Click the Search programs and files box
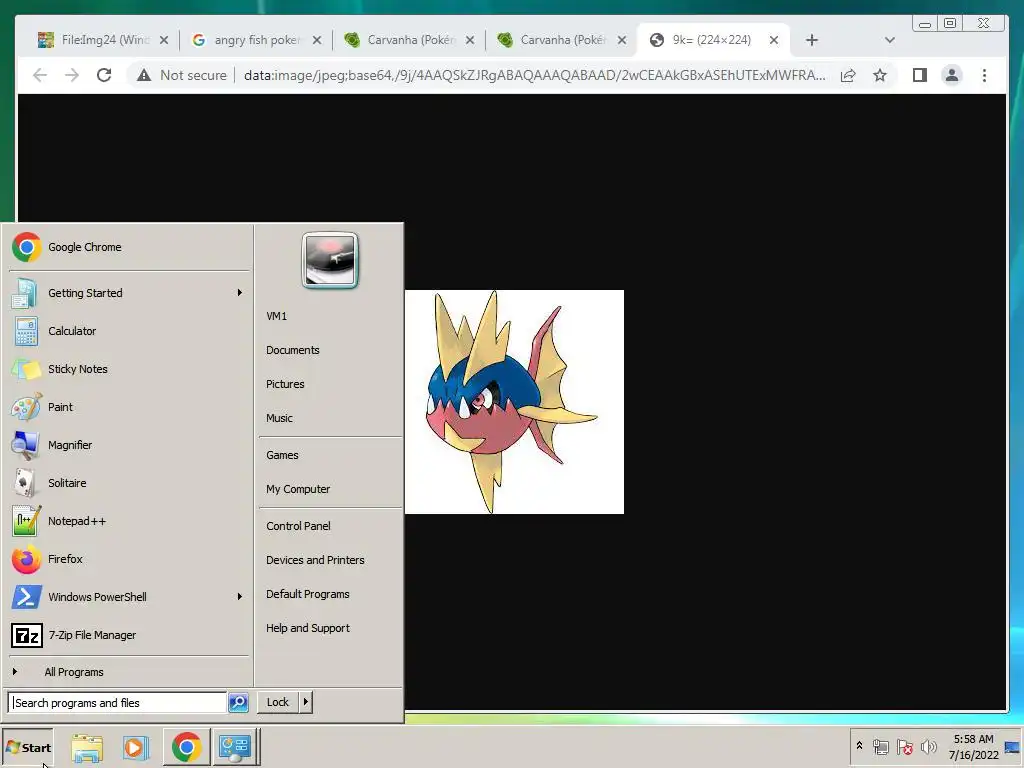 click(x=118, y=703)
